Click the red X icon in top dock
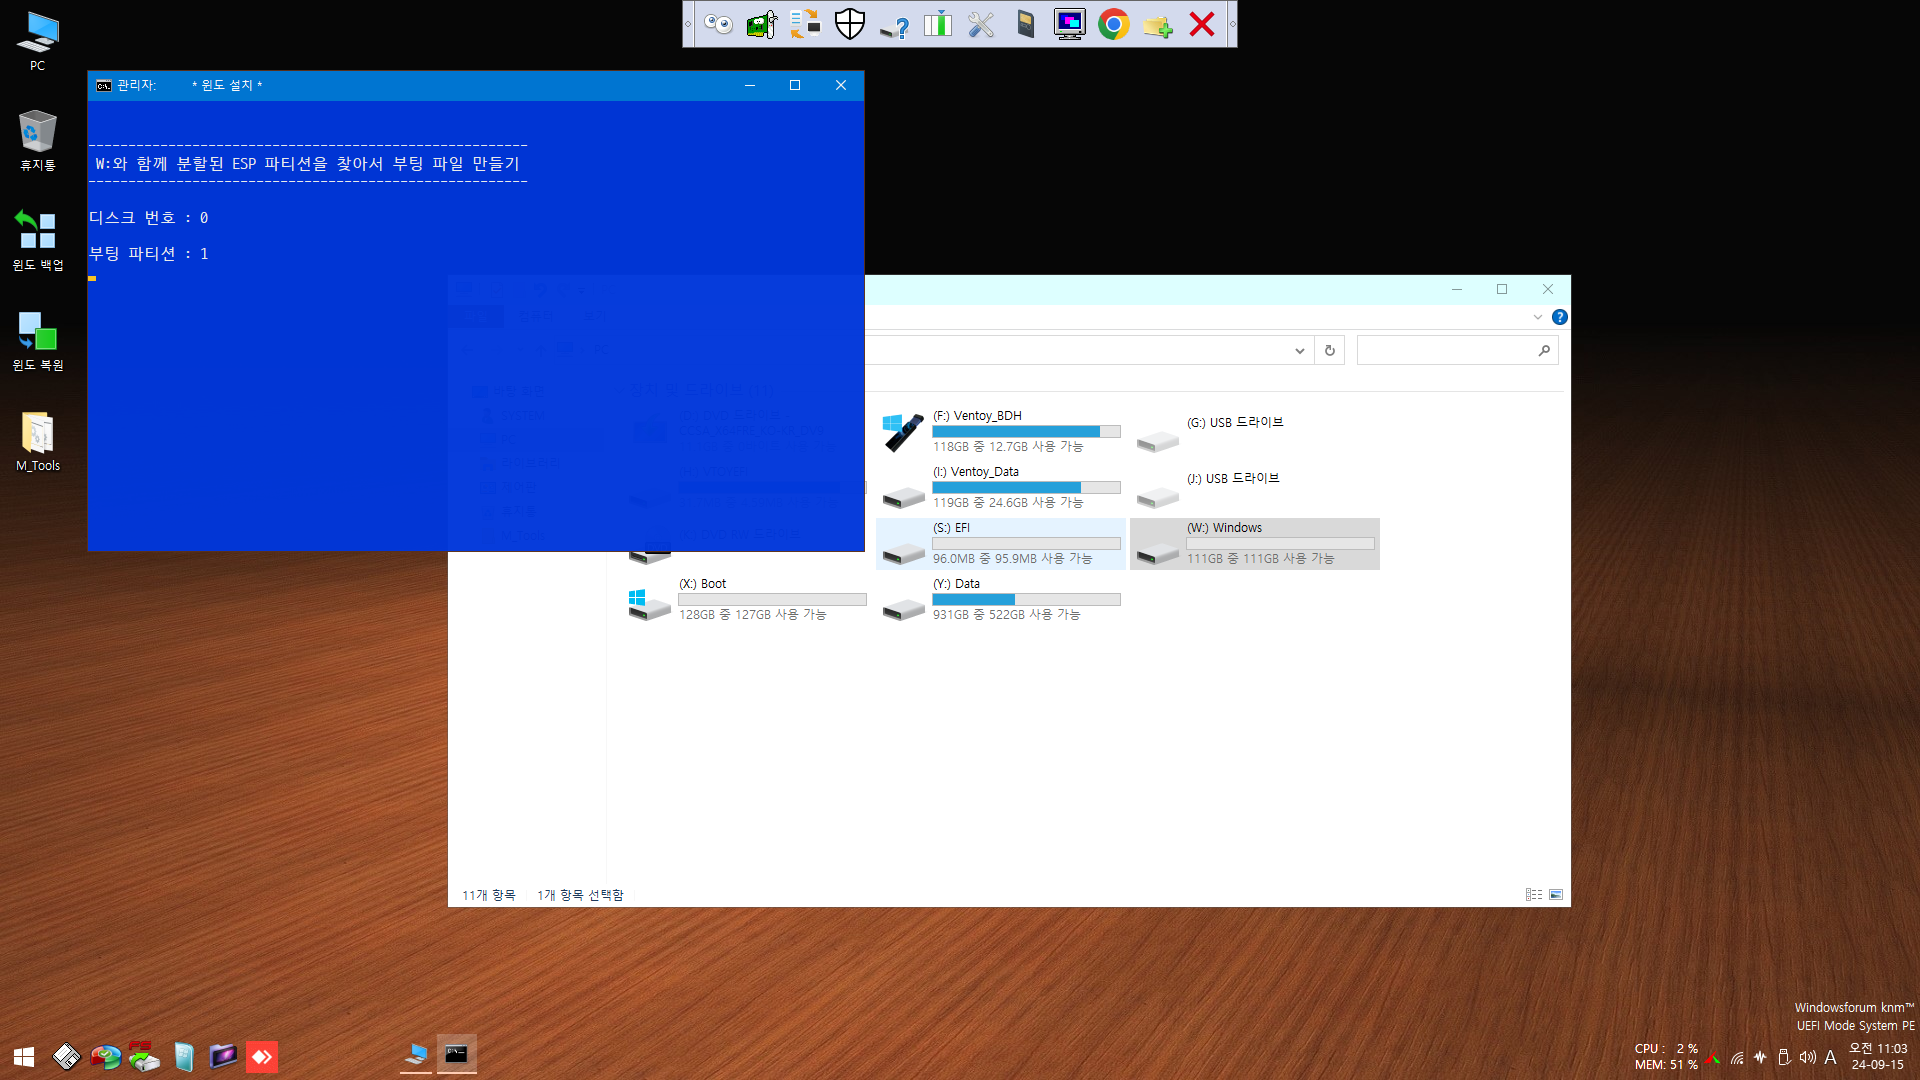This screenshot has width=1920, height=1080. click(1202, 24)
